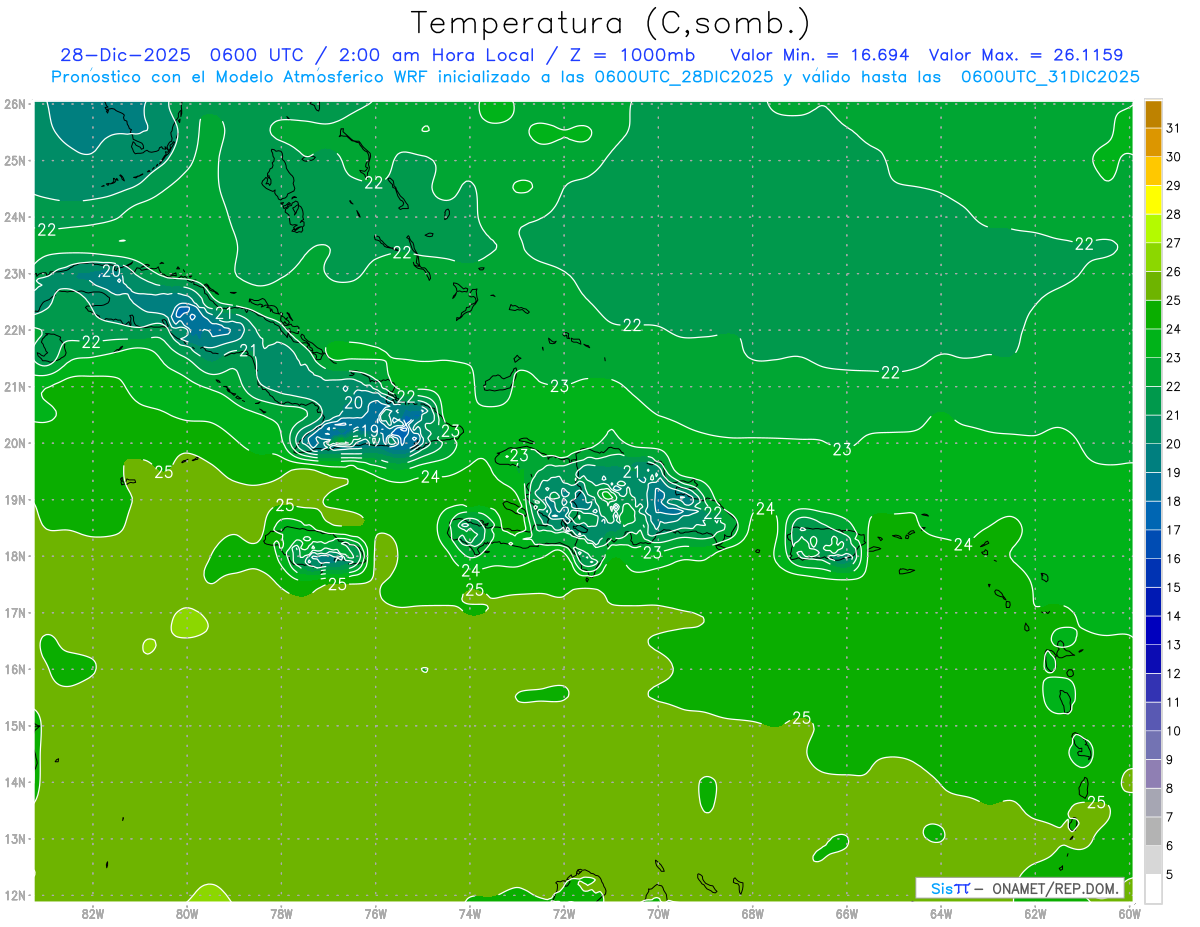Click the legend value '14'

coord(1173,616)
